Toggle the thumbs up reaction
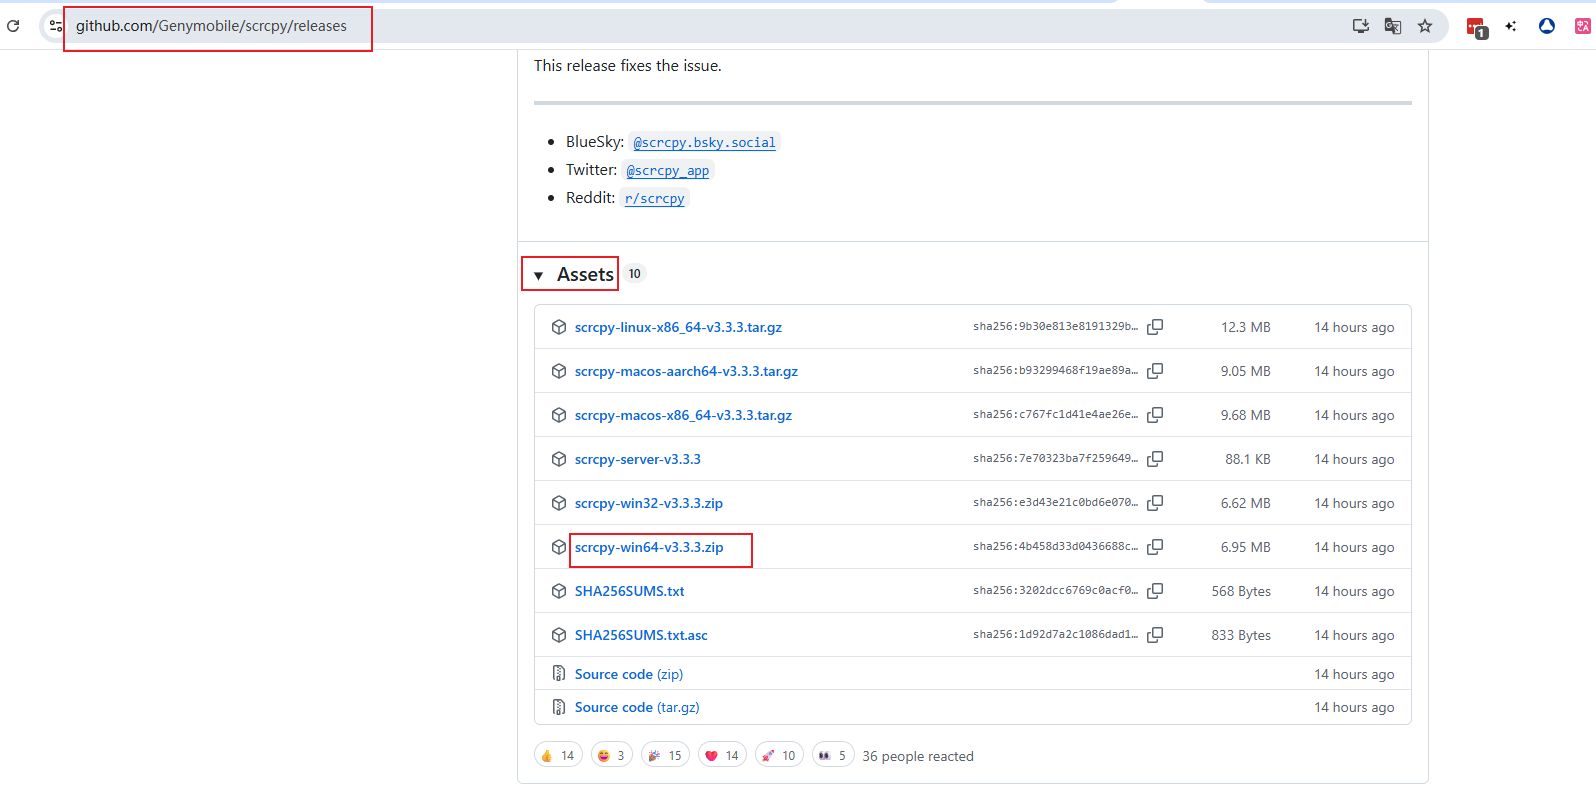Viewport: 1596px width, 812px height. click(558, 755)
